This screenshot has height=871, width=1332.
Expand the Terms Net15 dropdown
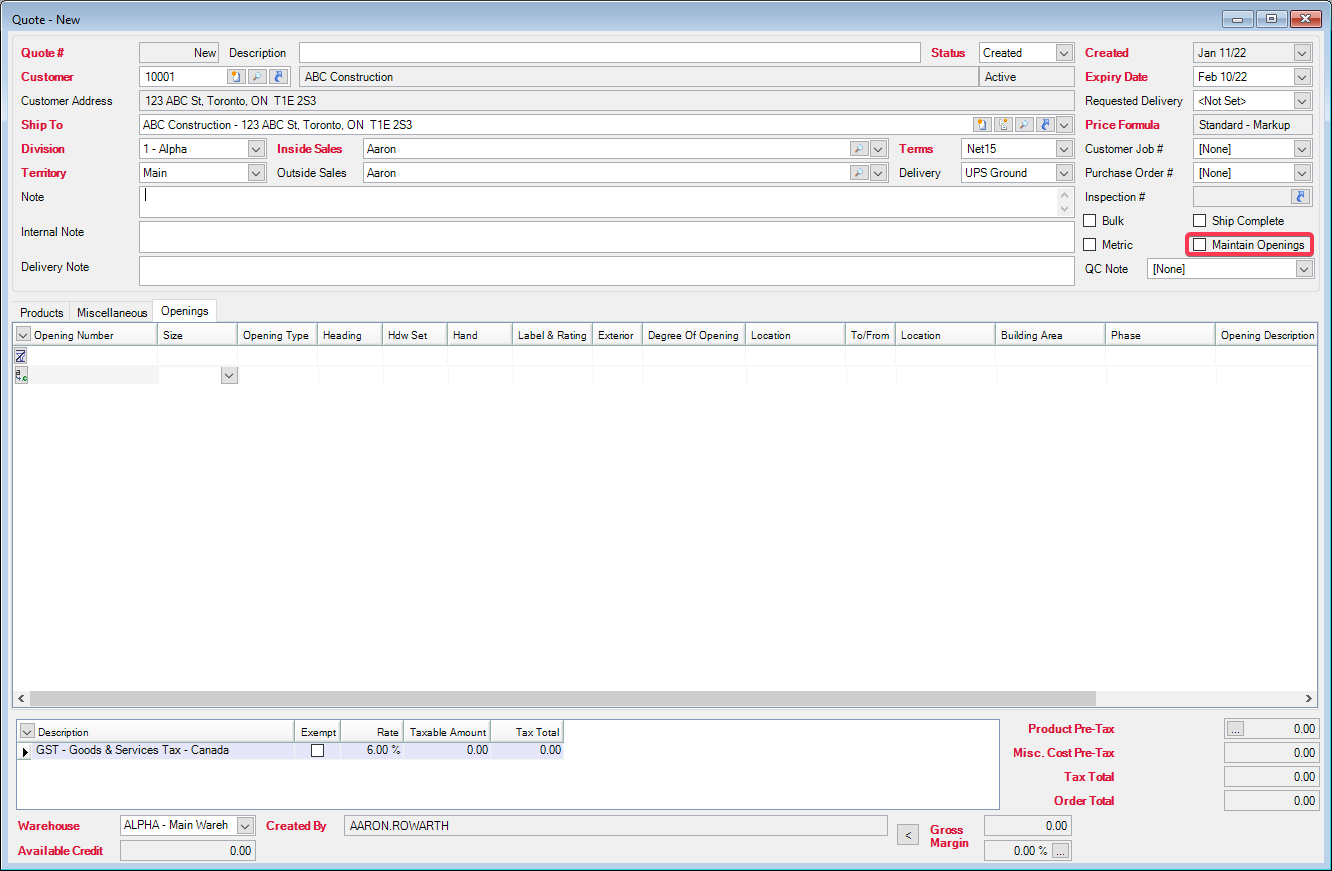1063,149
